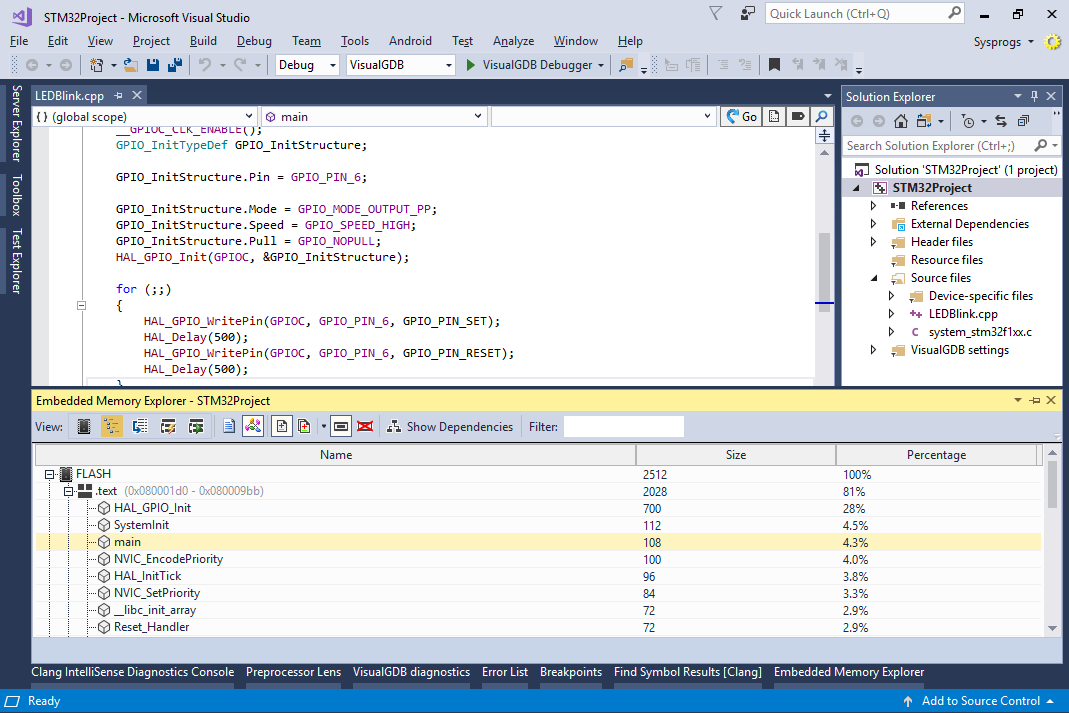Click the find magnifier icon beside Go
Image resolution: width=1069 pixels, height=713 pixels.
click(x=822, y=117)
